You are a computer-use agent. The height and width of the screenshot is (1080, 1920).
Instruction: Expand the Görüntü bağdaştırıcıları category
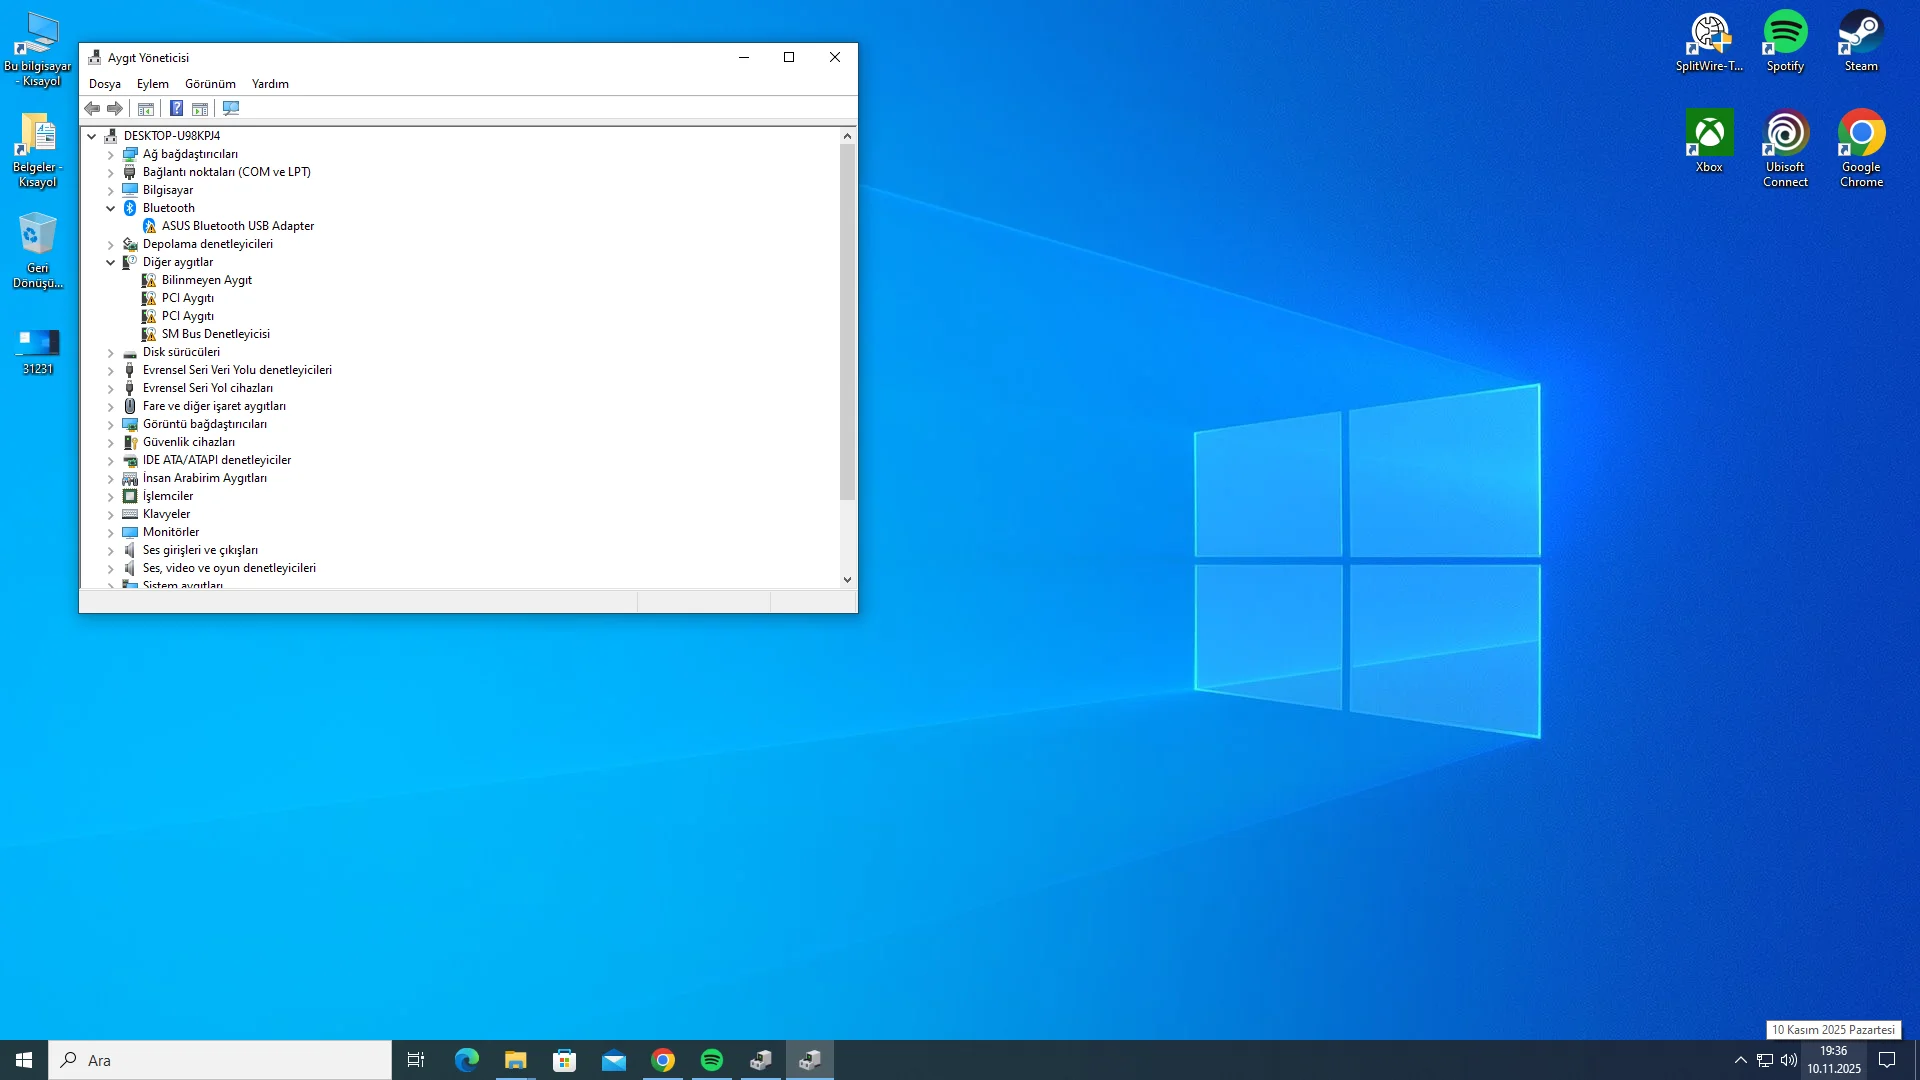(111, 424)
